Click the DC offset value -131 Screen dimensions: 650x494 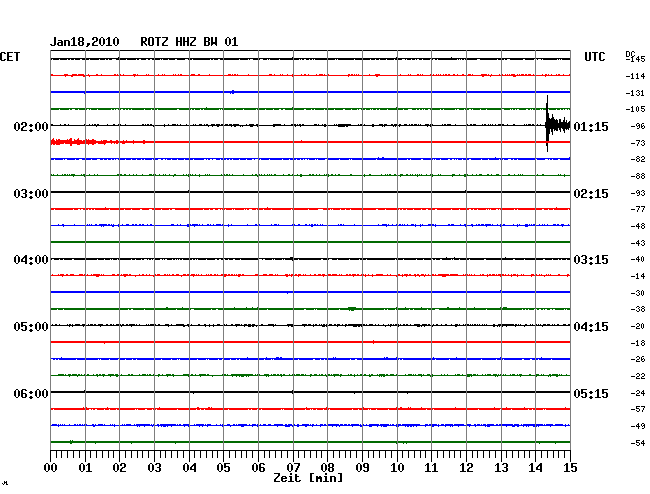coord(635,93)
